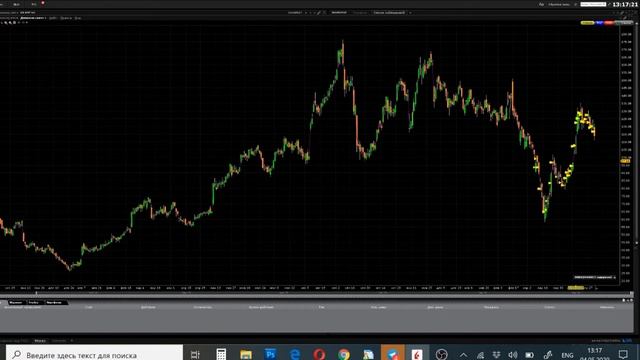The image size is (640, 360).
Task: Open the volume control tray icon
Action: point(513,355)
